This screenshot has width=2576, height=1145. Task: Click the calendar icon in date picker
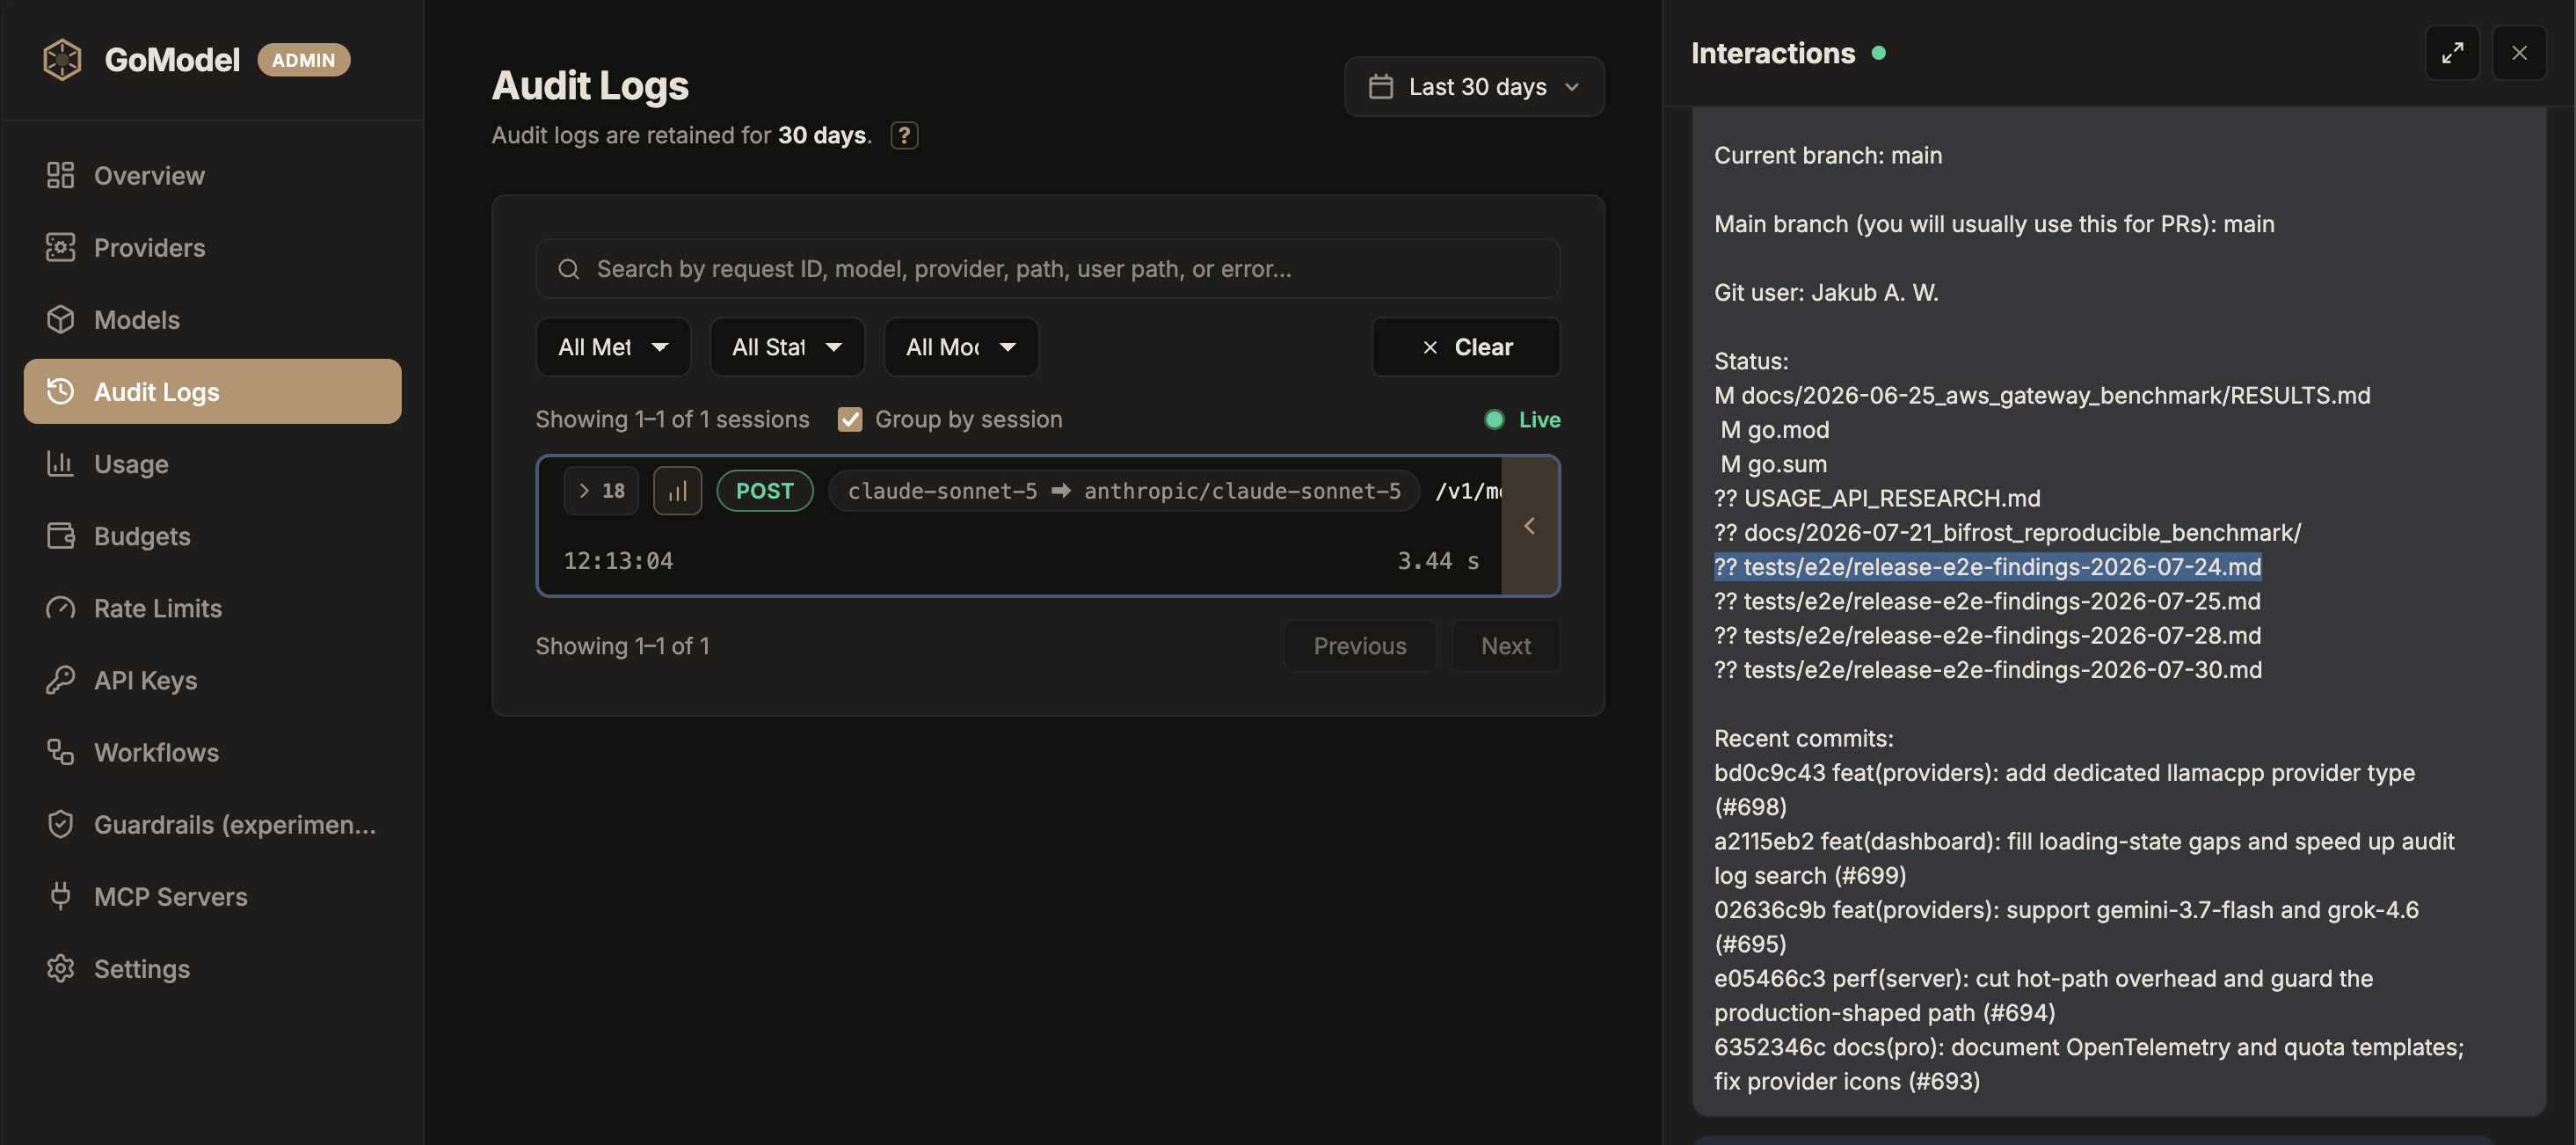coord(1381,87)
